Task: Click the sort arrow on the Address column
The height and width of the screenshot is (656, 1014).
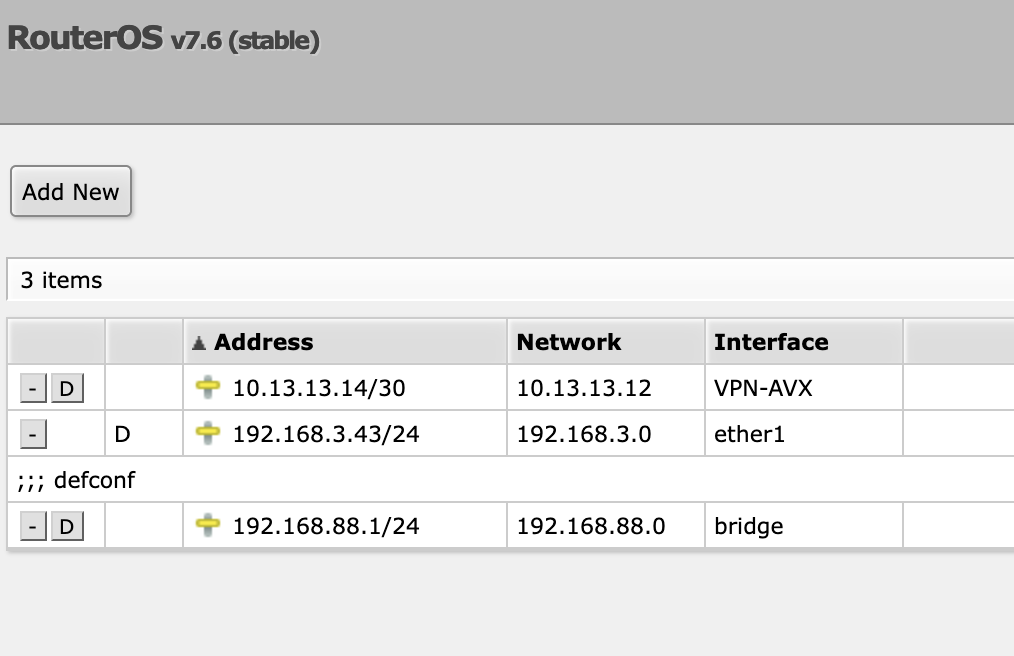Action: coord(198,341)
